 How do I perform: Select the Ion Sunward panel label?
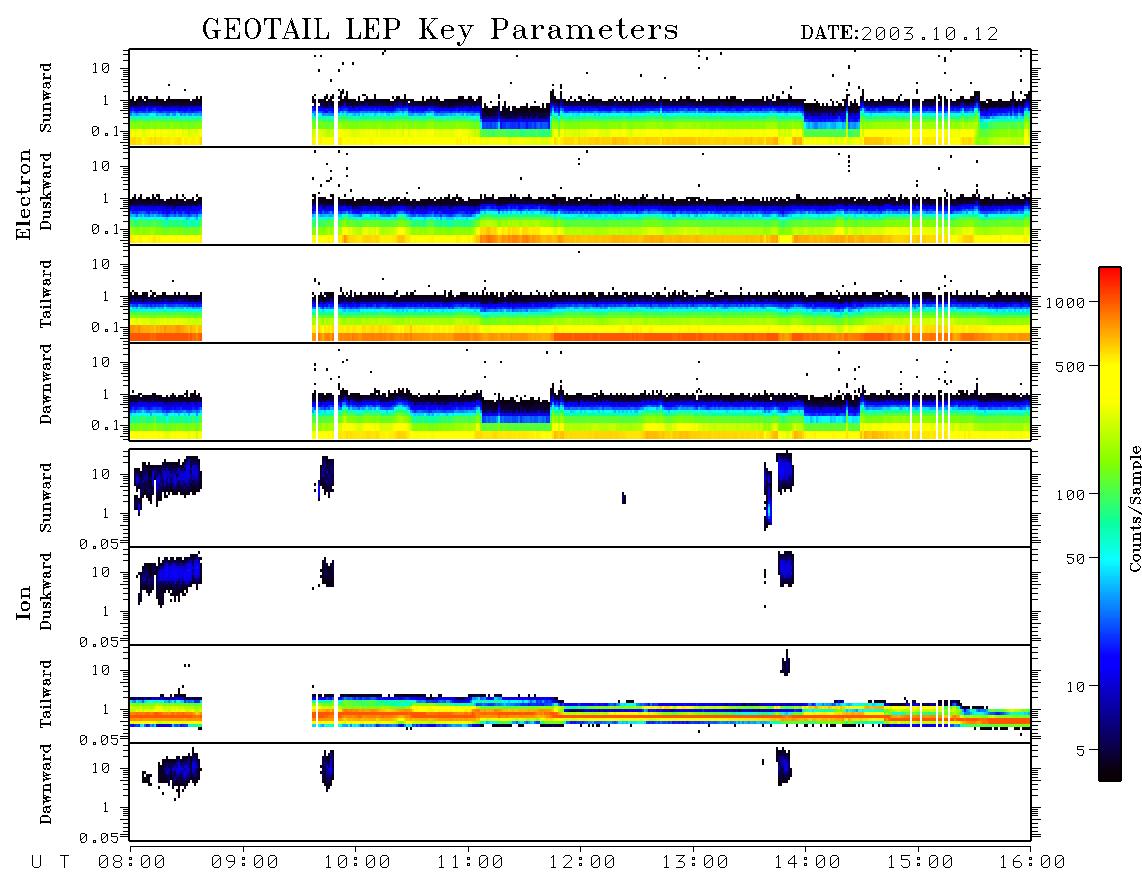click(45, 497)
